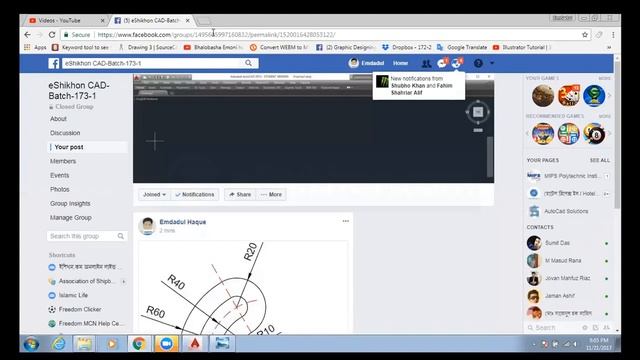This screenshot has height=360, width=640.
Task: Toggle group Notifications button
Action: pyautogui.click(x=195, y=195)
